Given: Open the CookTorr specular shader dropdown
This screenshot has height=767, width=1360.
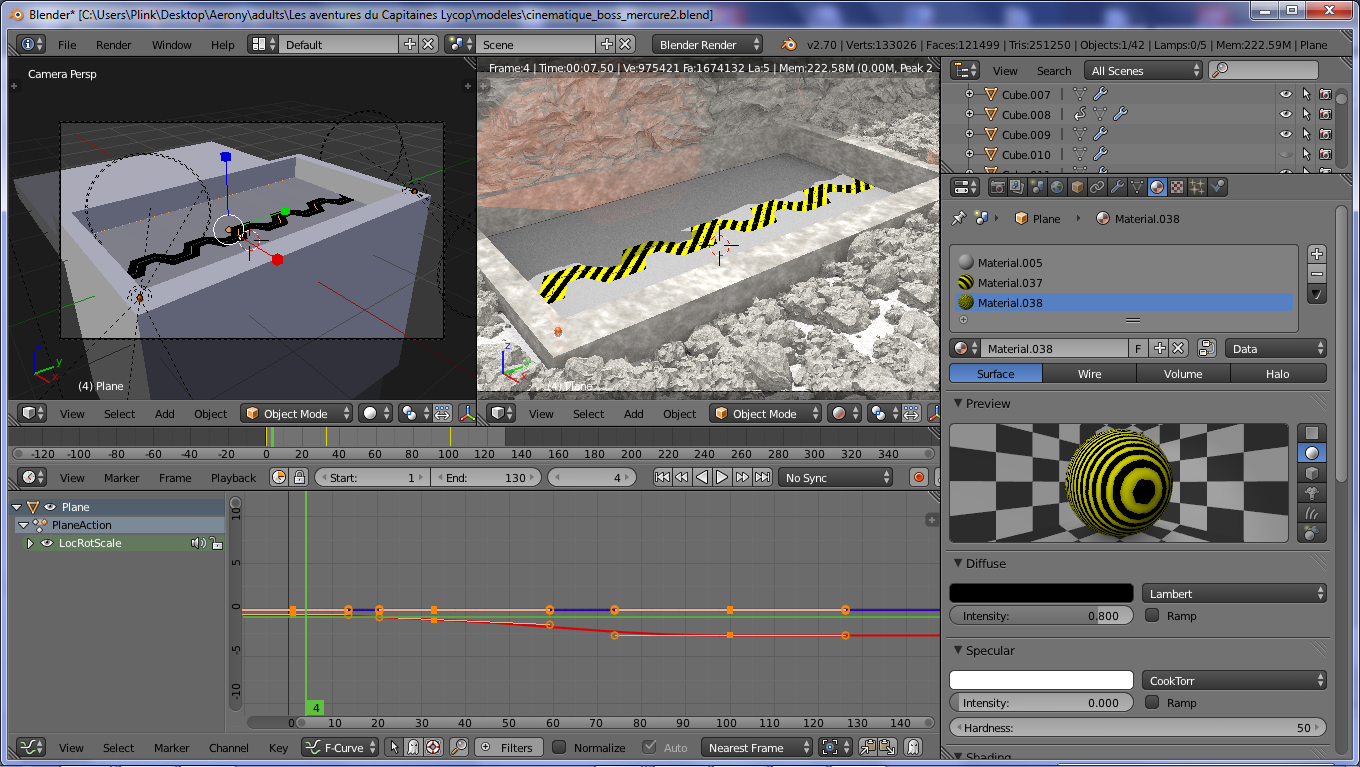Looking at the screenshot, I should pos(1234,680).
